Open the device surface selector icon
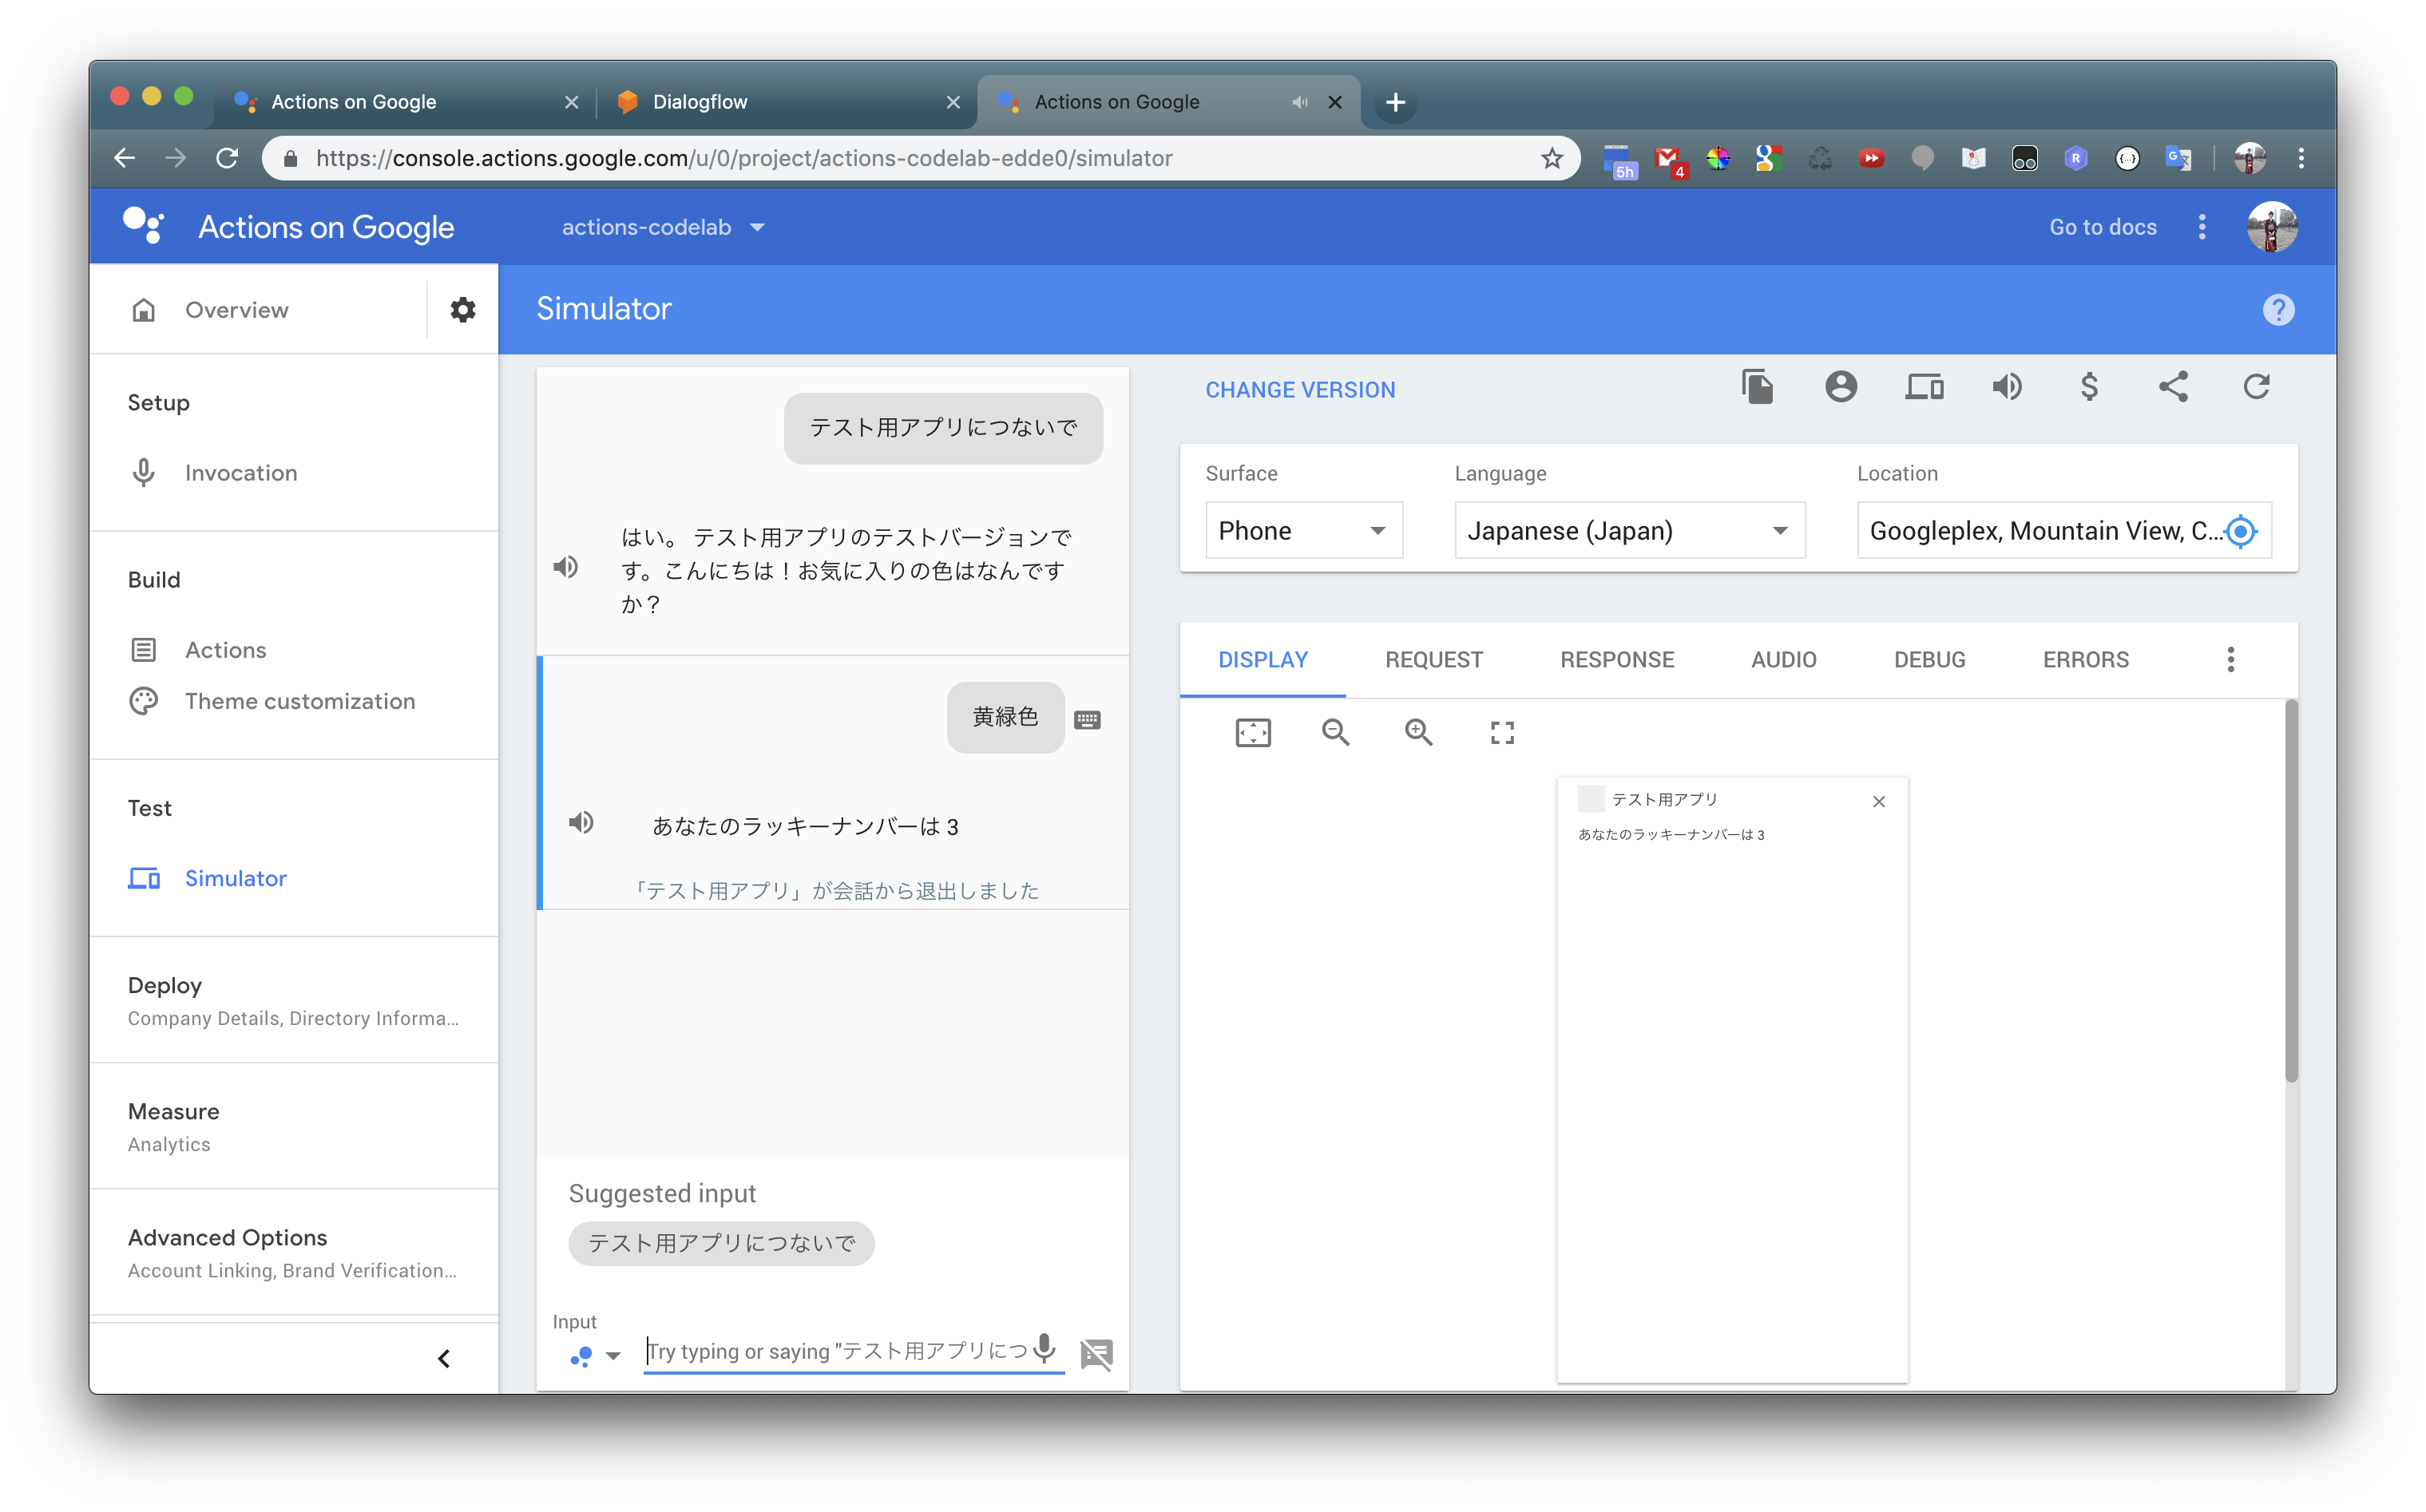This screenshot has width=2426, height=1512. (1924, 387)
